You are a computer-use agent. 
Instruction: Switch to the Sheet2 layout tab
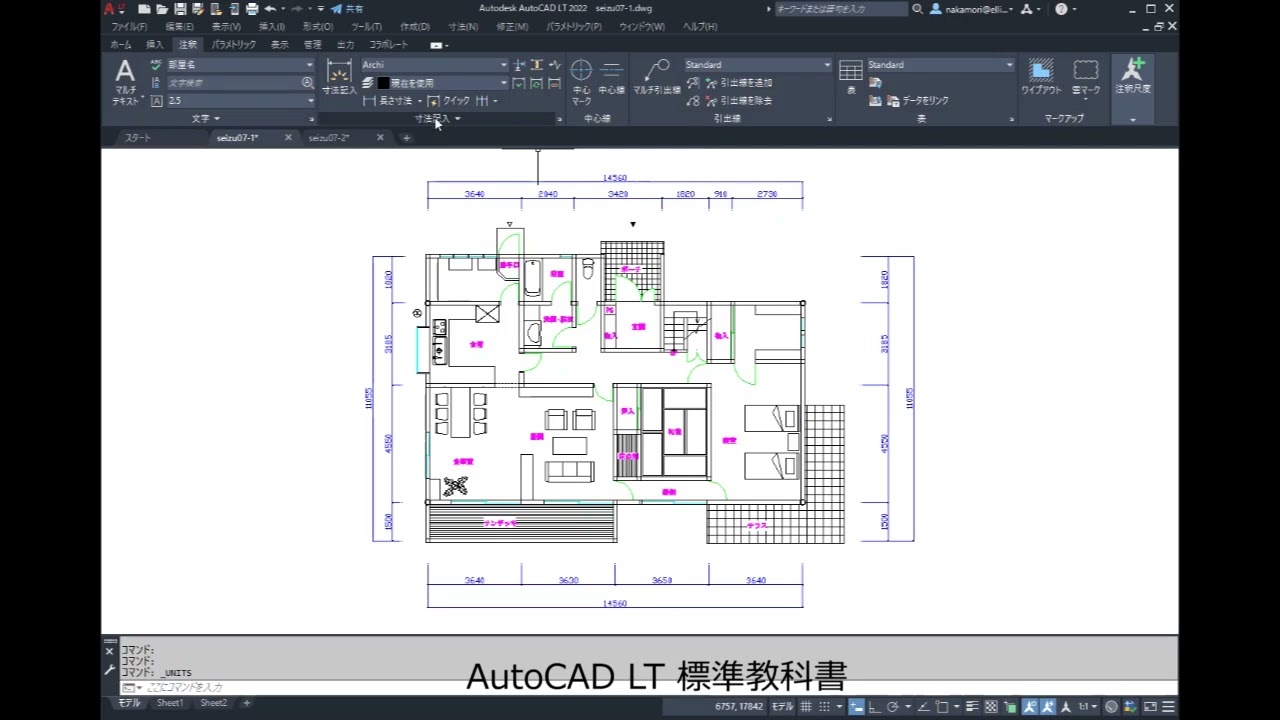click(x=213, y=703)
